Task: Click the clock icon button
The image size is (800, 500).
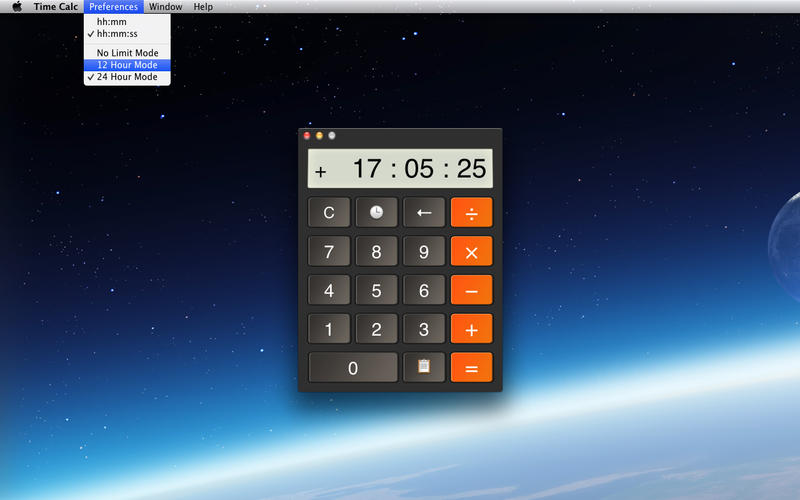Action: (x=376, y=212)
